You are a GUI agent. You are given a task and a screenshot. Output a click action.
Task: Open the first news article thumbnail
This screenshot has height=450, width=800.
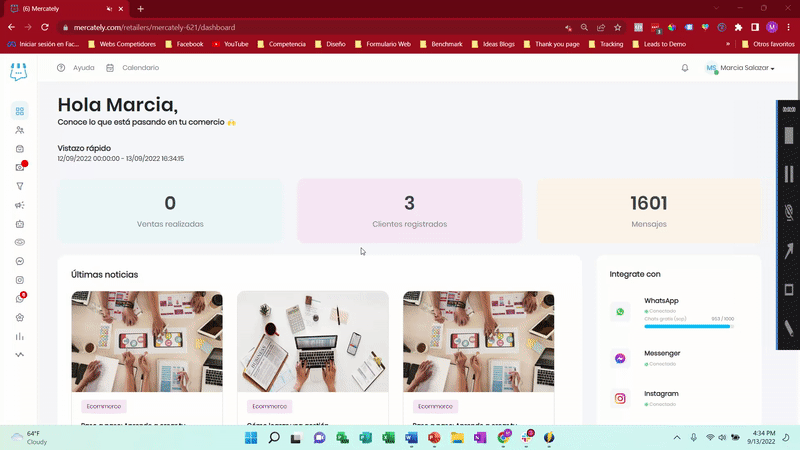click(147, 341)
